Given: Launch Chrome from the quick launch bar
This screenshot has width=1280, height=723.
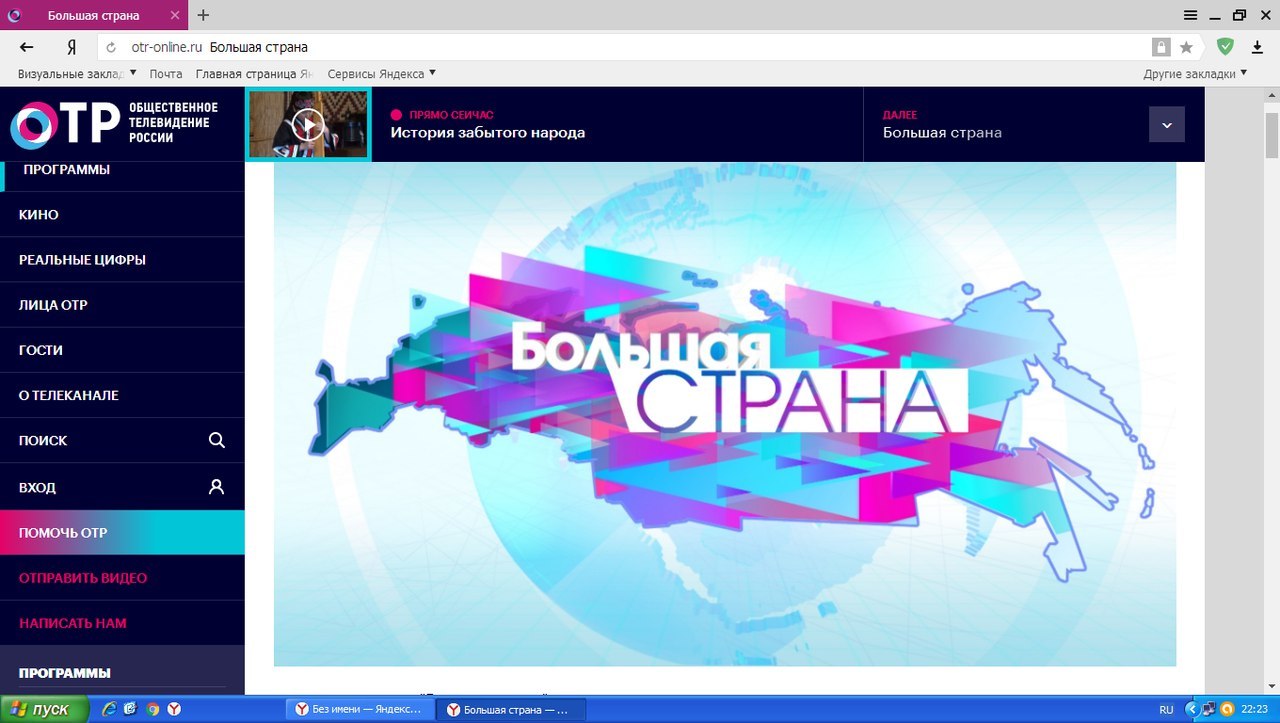Looking at the screenshot, I should click(x=152, y=709).
